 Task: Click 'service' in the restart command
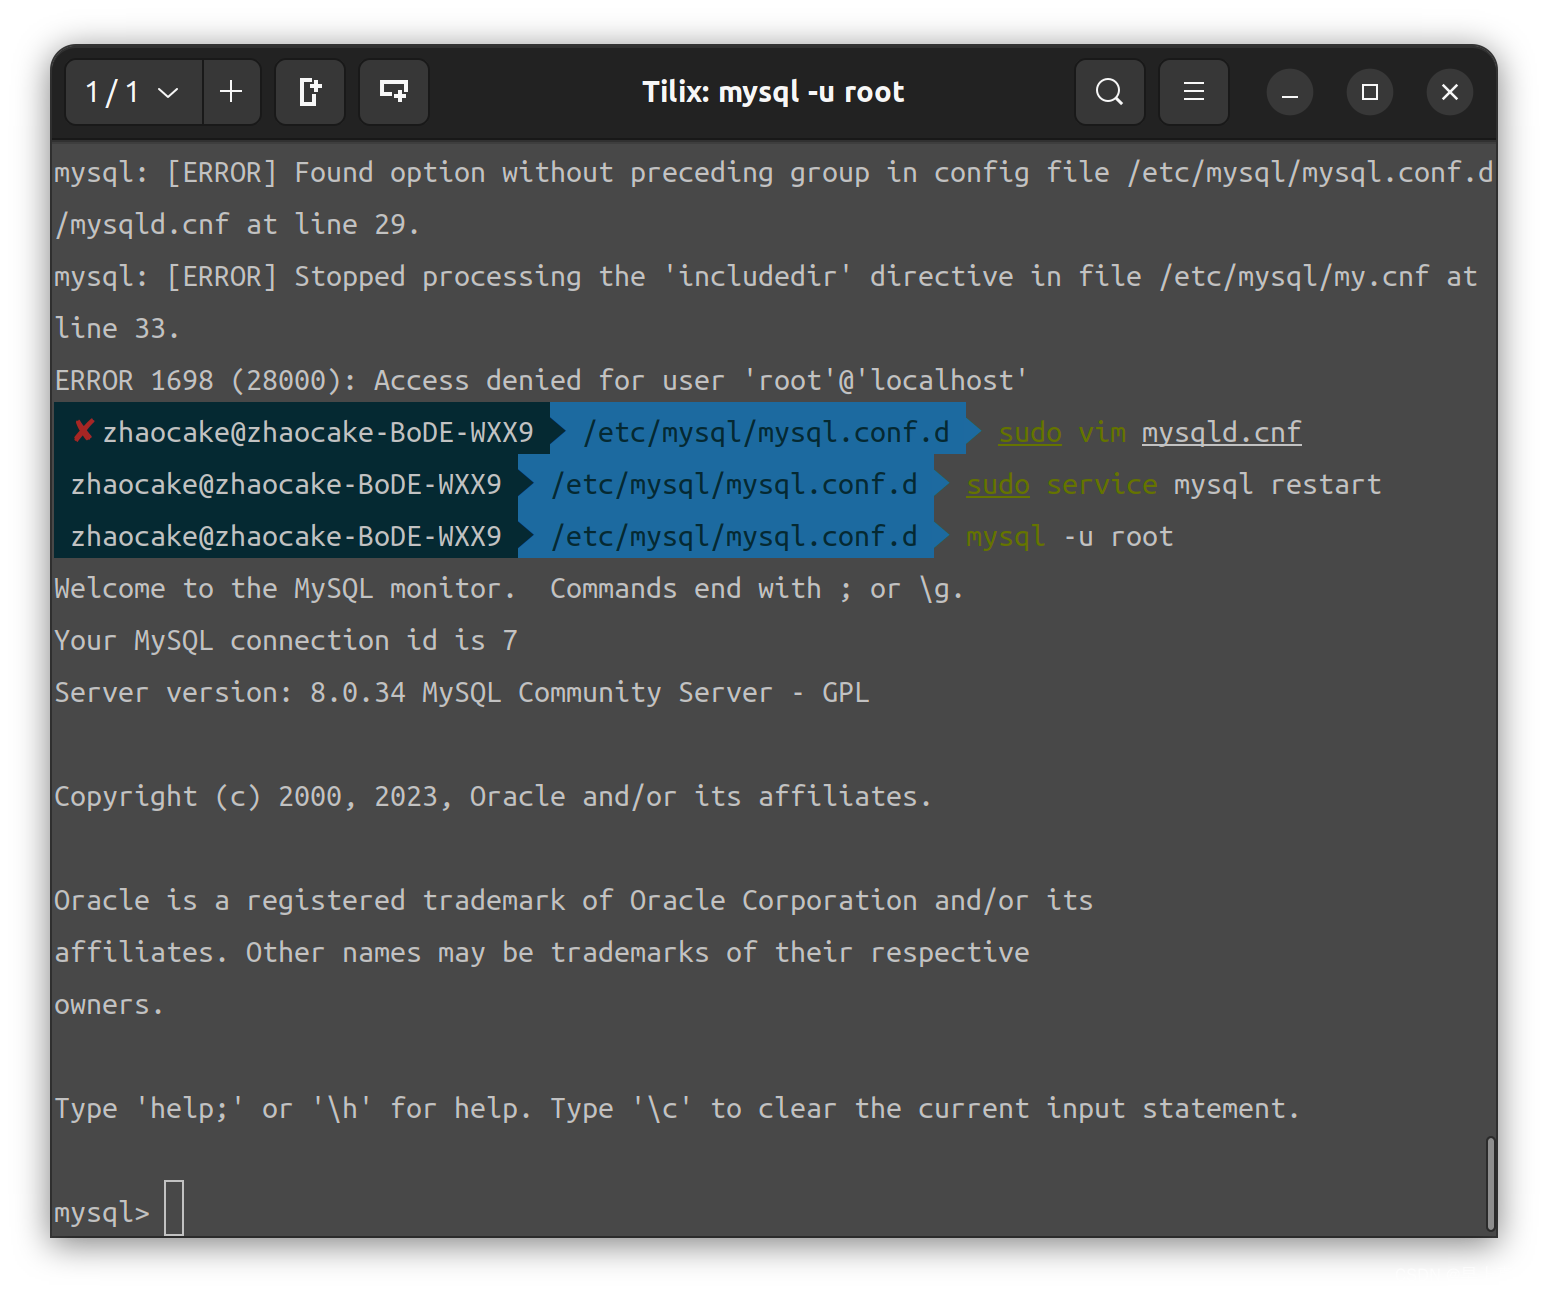tap(1102, 484)
